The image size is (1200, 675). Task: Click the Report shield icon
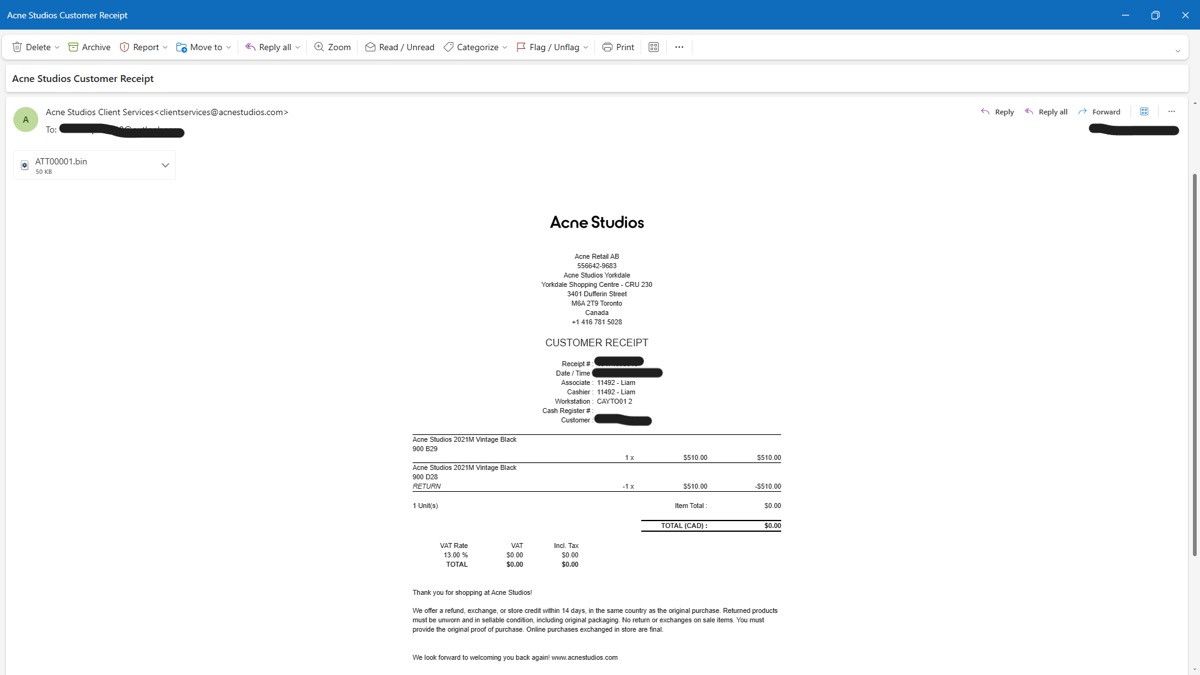coord(125,47)
